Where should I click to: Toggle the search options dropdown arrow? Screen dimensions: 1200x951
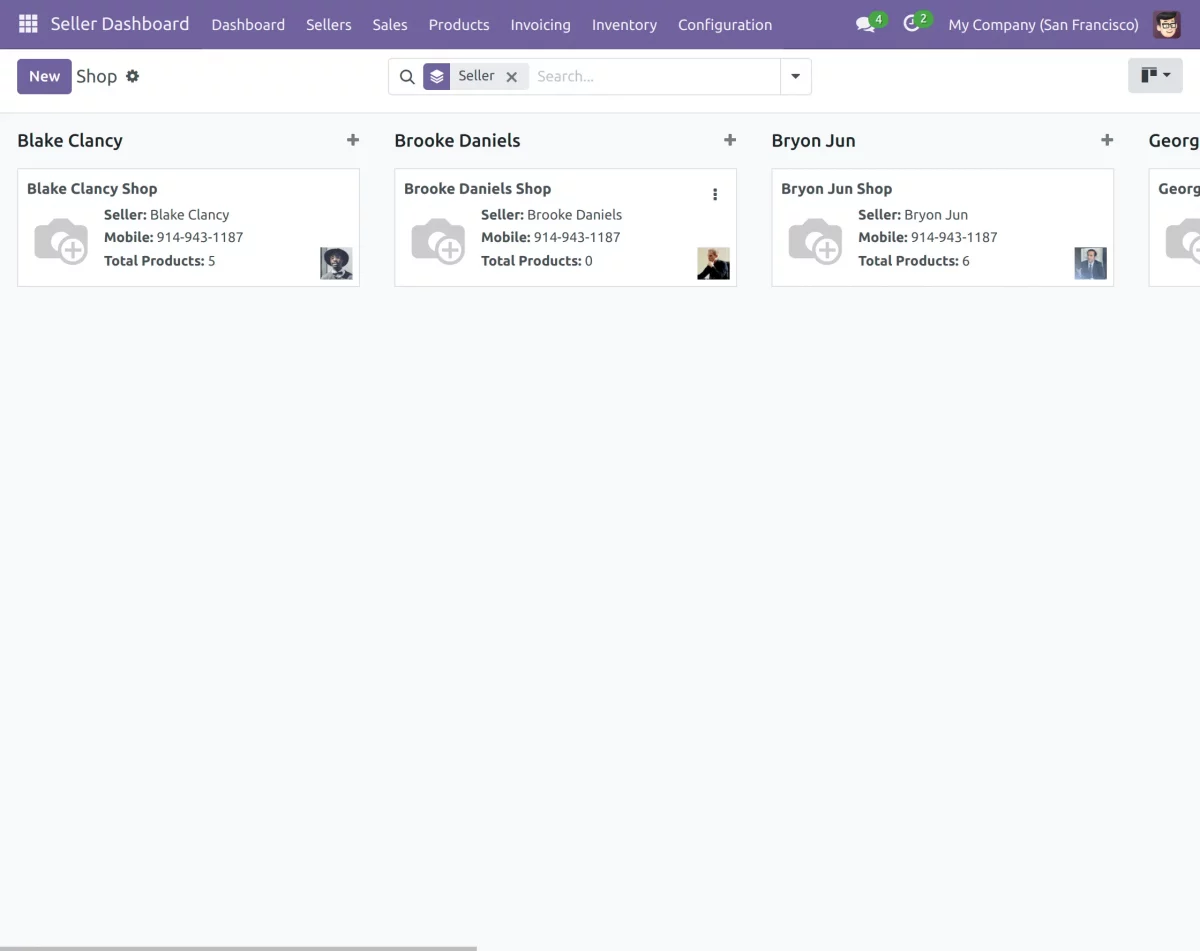796,77
